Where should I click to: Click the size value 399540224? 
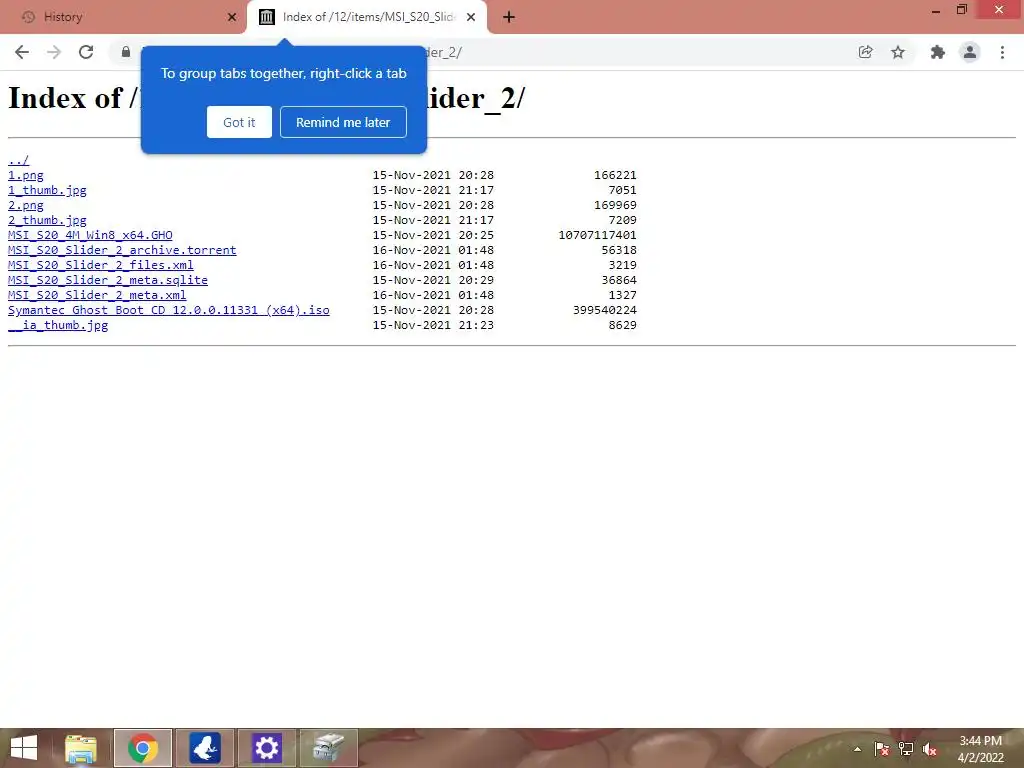(605, 310)
